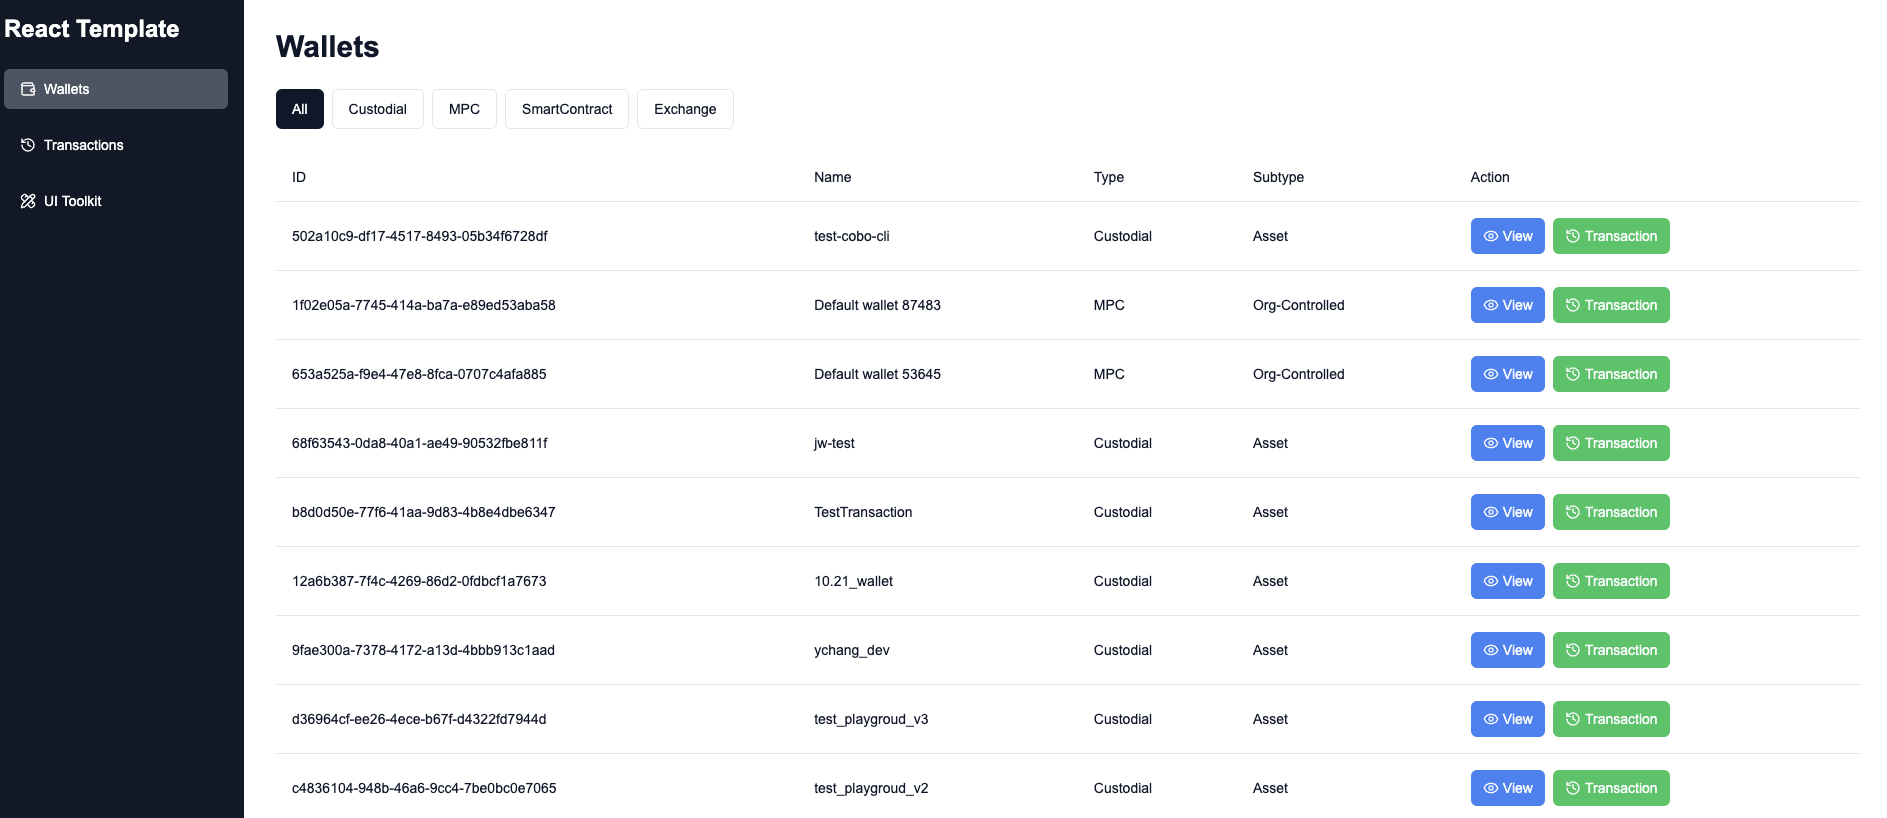This screenshot has width=1887, height=818.
Task: Click the wallet icon beside Wallets in sidebar
Action: pos(27,89)
